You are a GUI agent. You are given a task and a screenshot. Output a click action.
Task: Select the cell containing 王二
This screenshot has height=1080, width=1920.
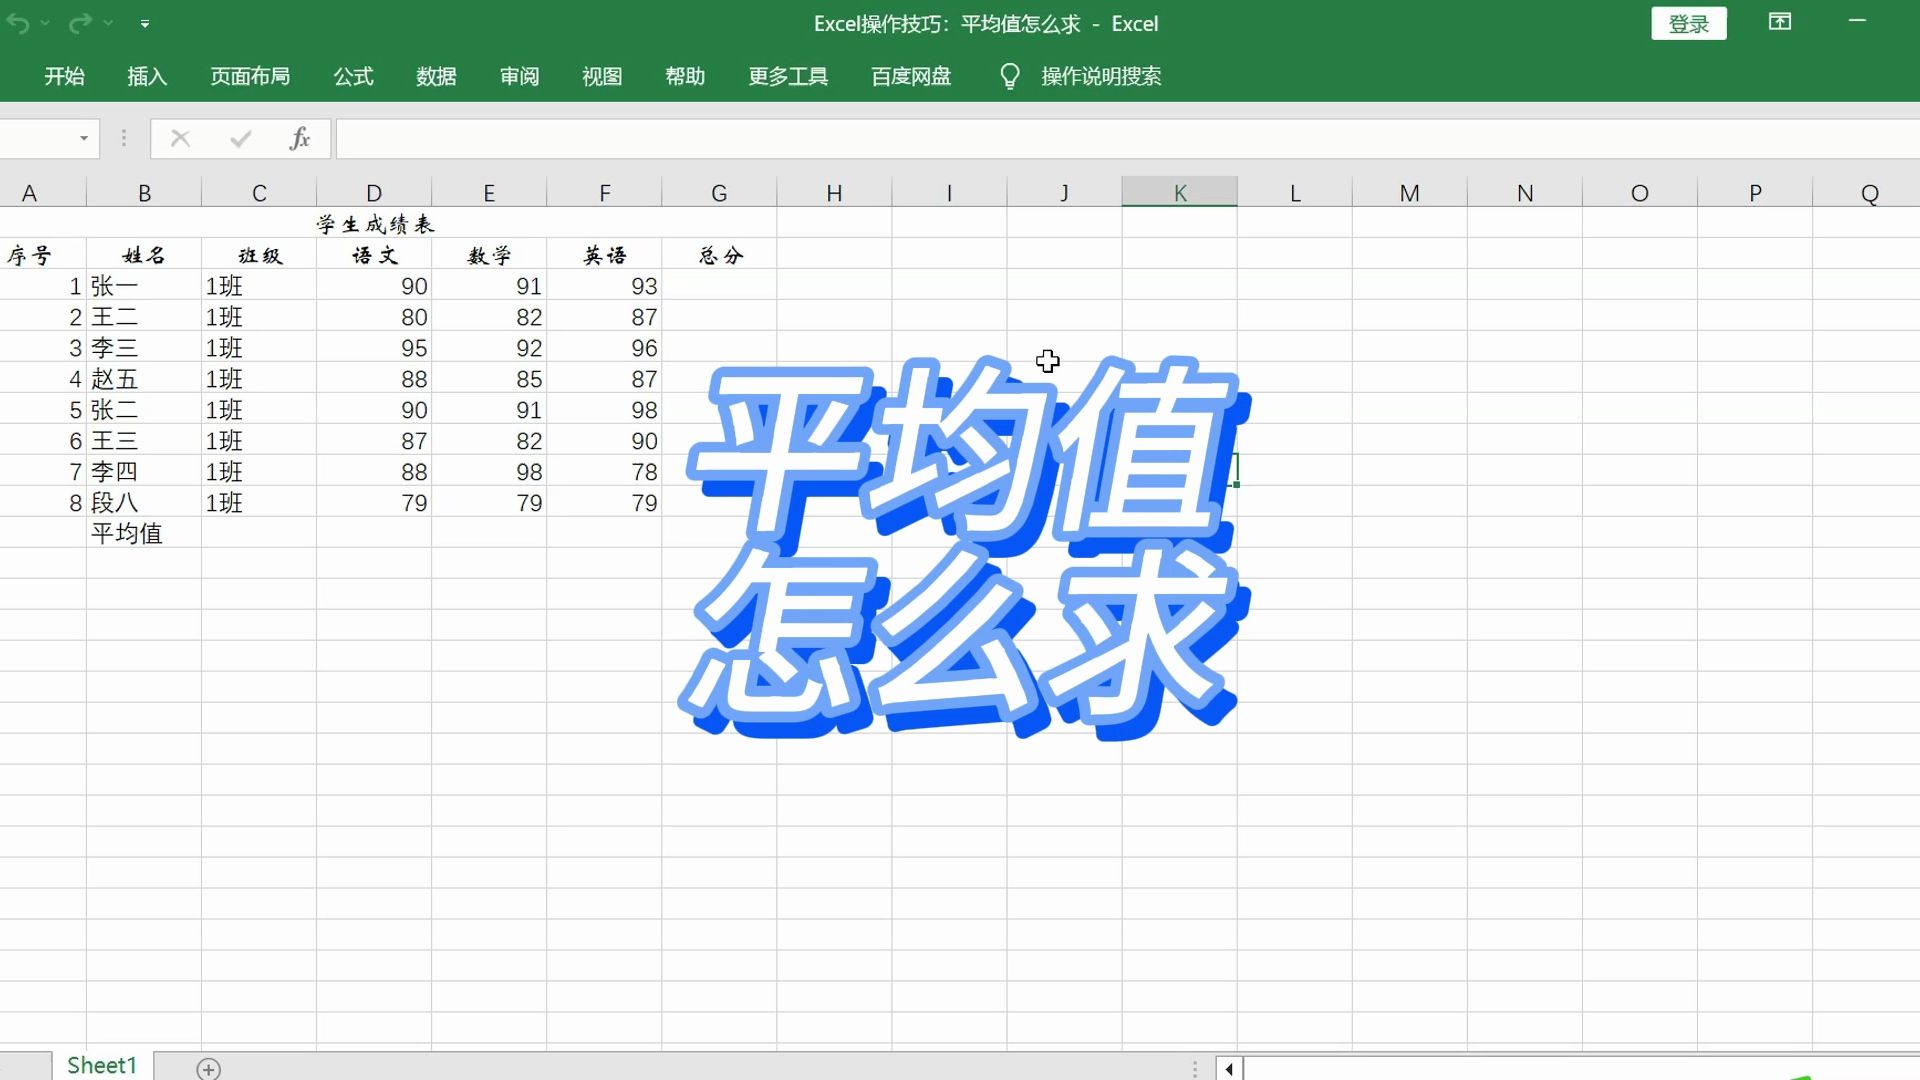coord(144,317)
